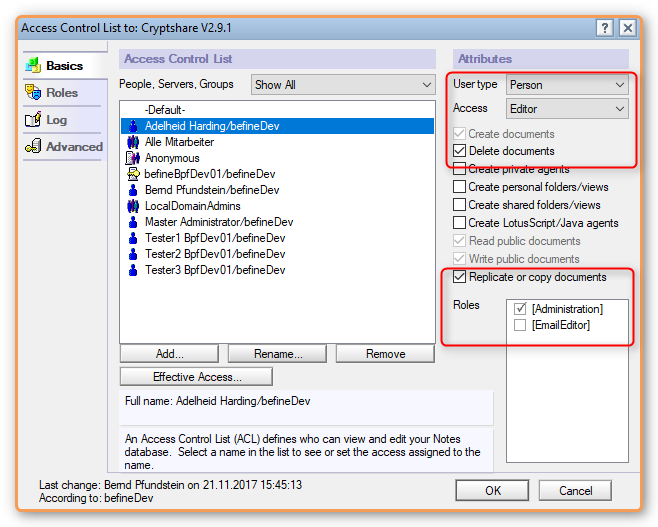The width and height of the screenshot is (658, 527).
Task: Click the Log notebook icon
Action: tap(33, 120)
